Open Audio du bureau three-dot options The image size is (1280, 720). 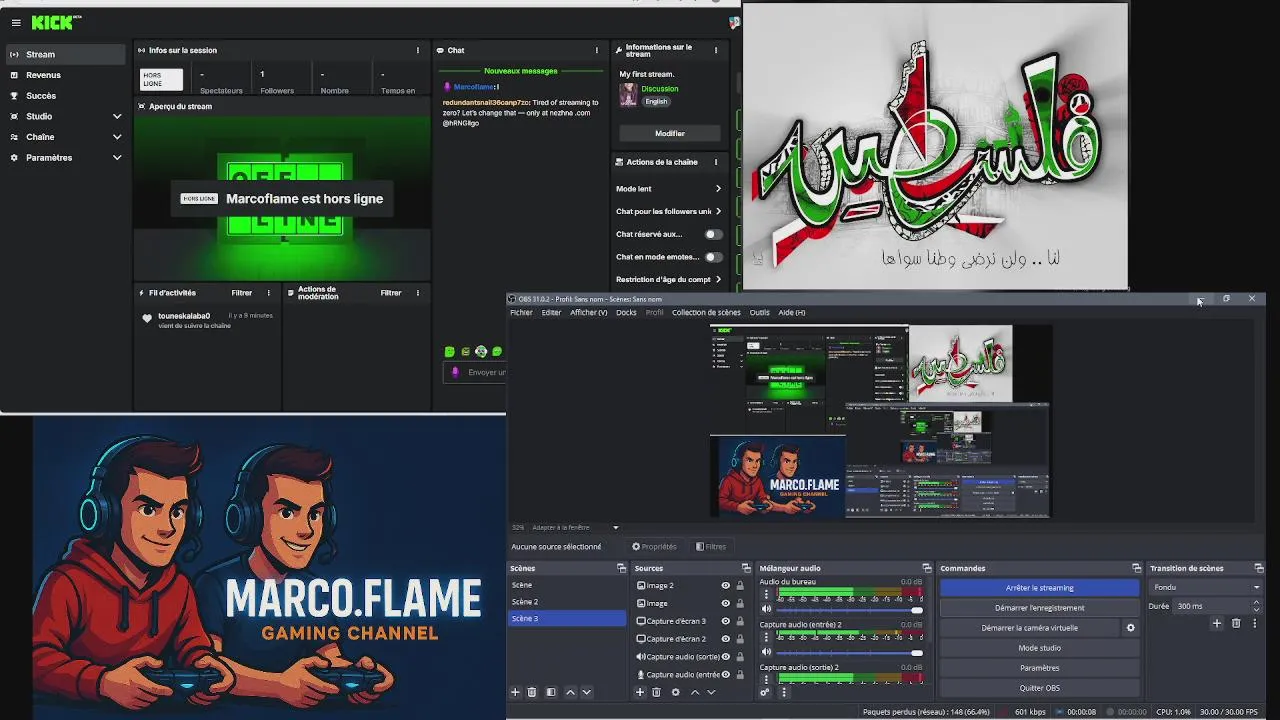(767, 595)
